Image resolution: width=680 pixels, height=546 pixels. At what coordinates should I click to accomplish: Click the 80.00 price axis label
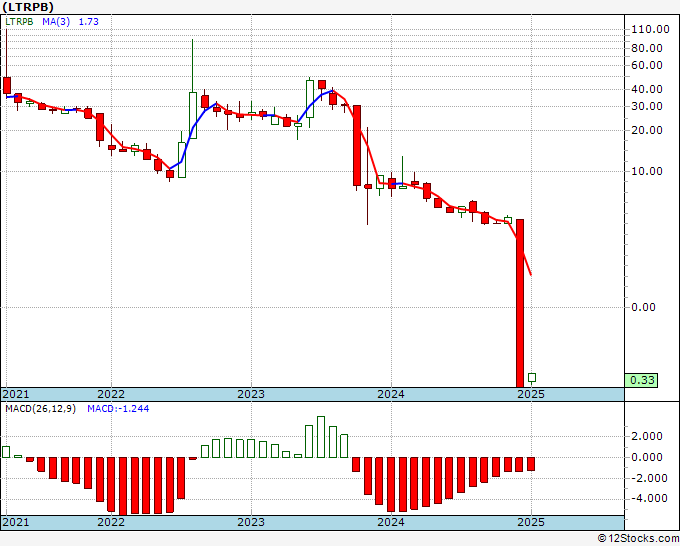pos(647,48)
